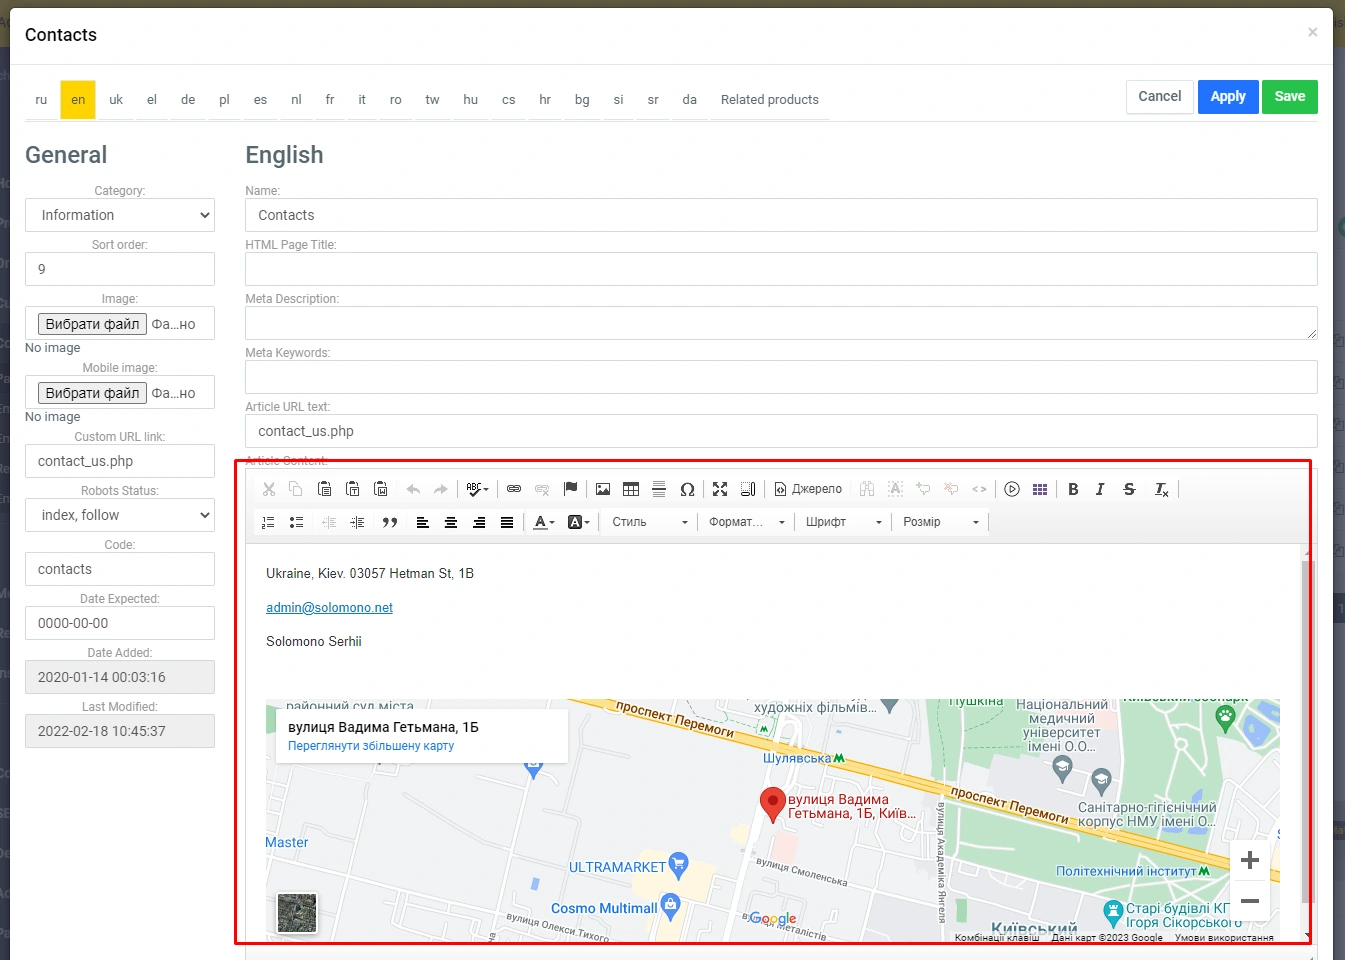Center align the text
The width and height of the screenshot is (1345, 960).
pos(451,522)
